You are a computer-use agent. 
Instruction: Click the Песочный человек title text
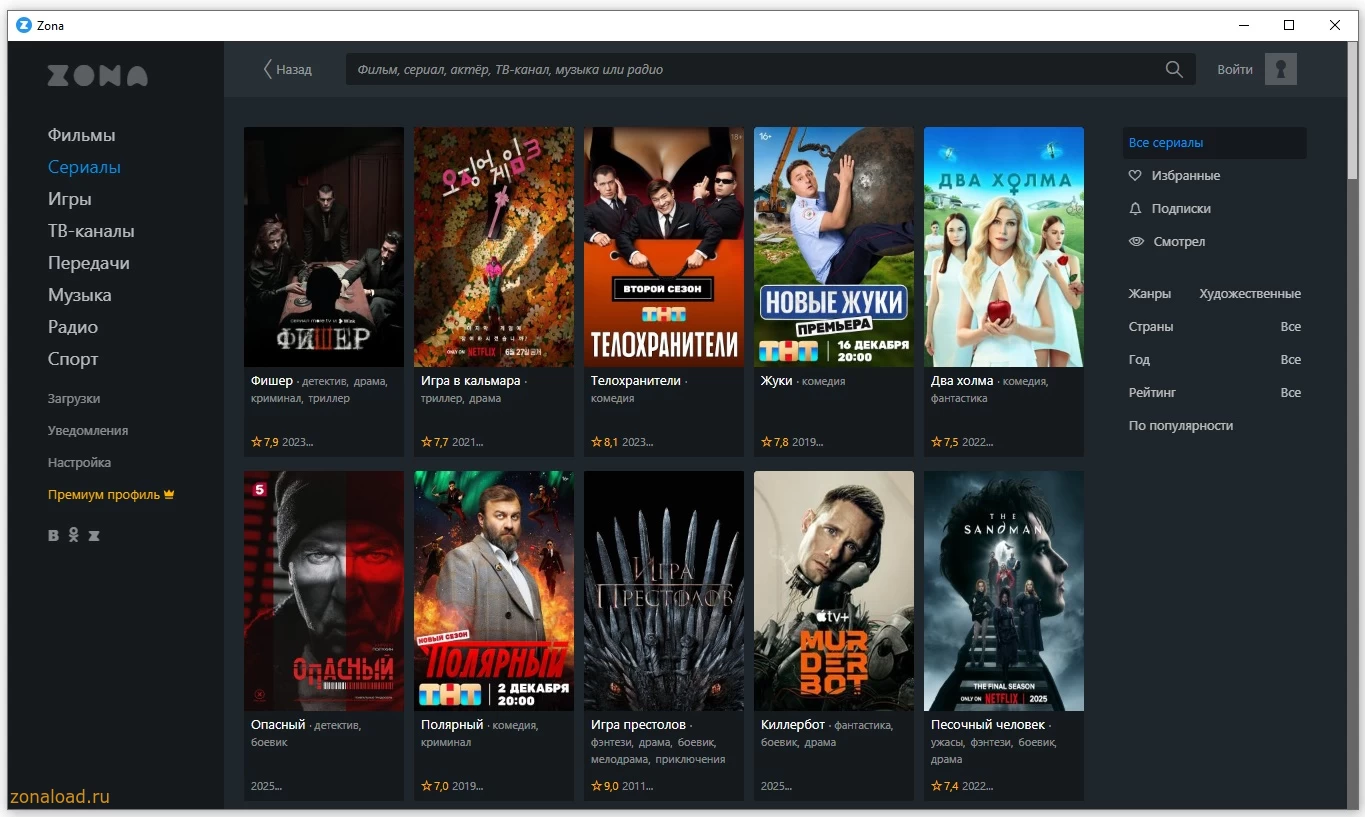[988, 724]
